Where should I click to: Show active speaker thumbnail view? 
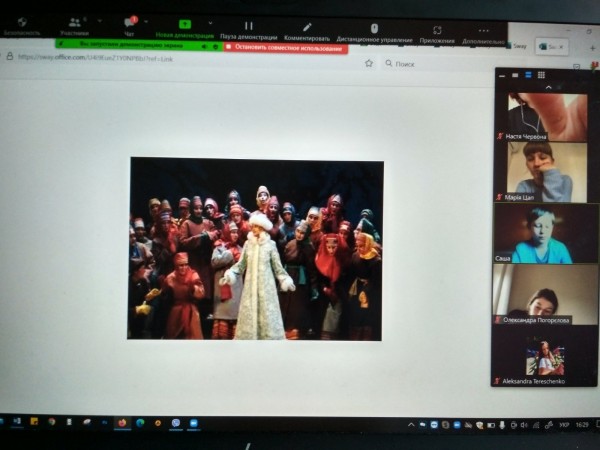pyautogui.click(x=515, y=75)
